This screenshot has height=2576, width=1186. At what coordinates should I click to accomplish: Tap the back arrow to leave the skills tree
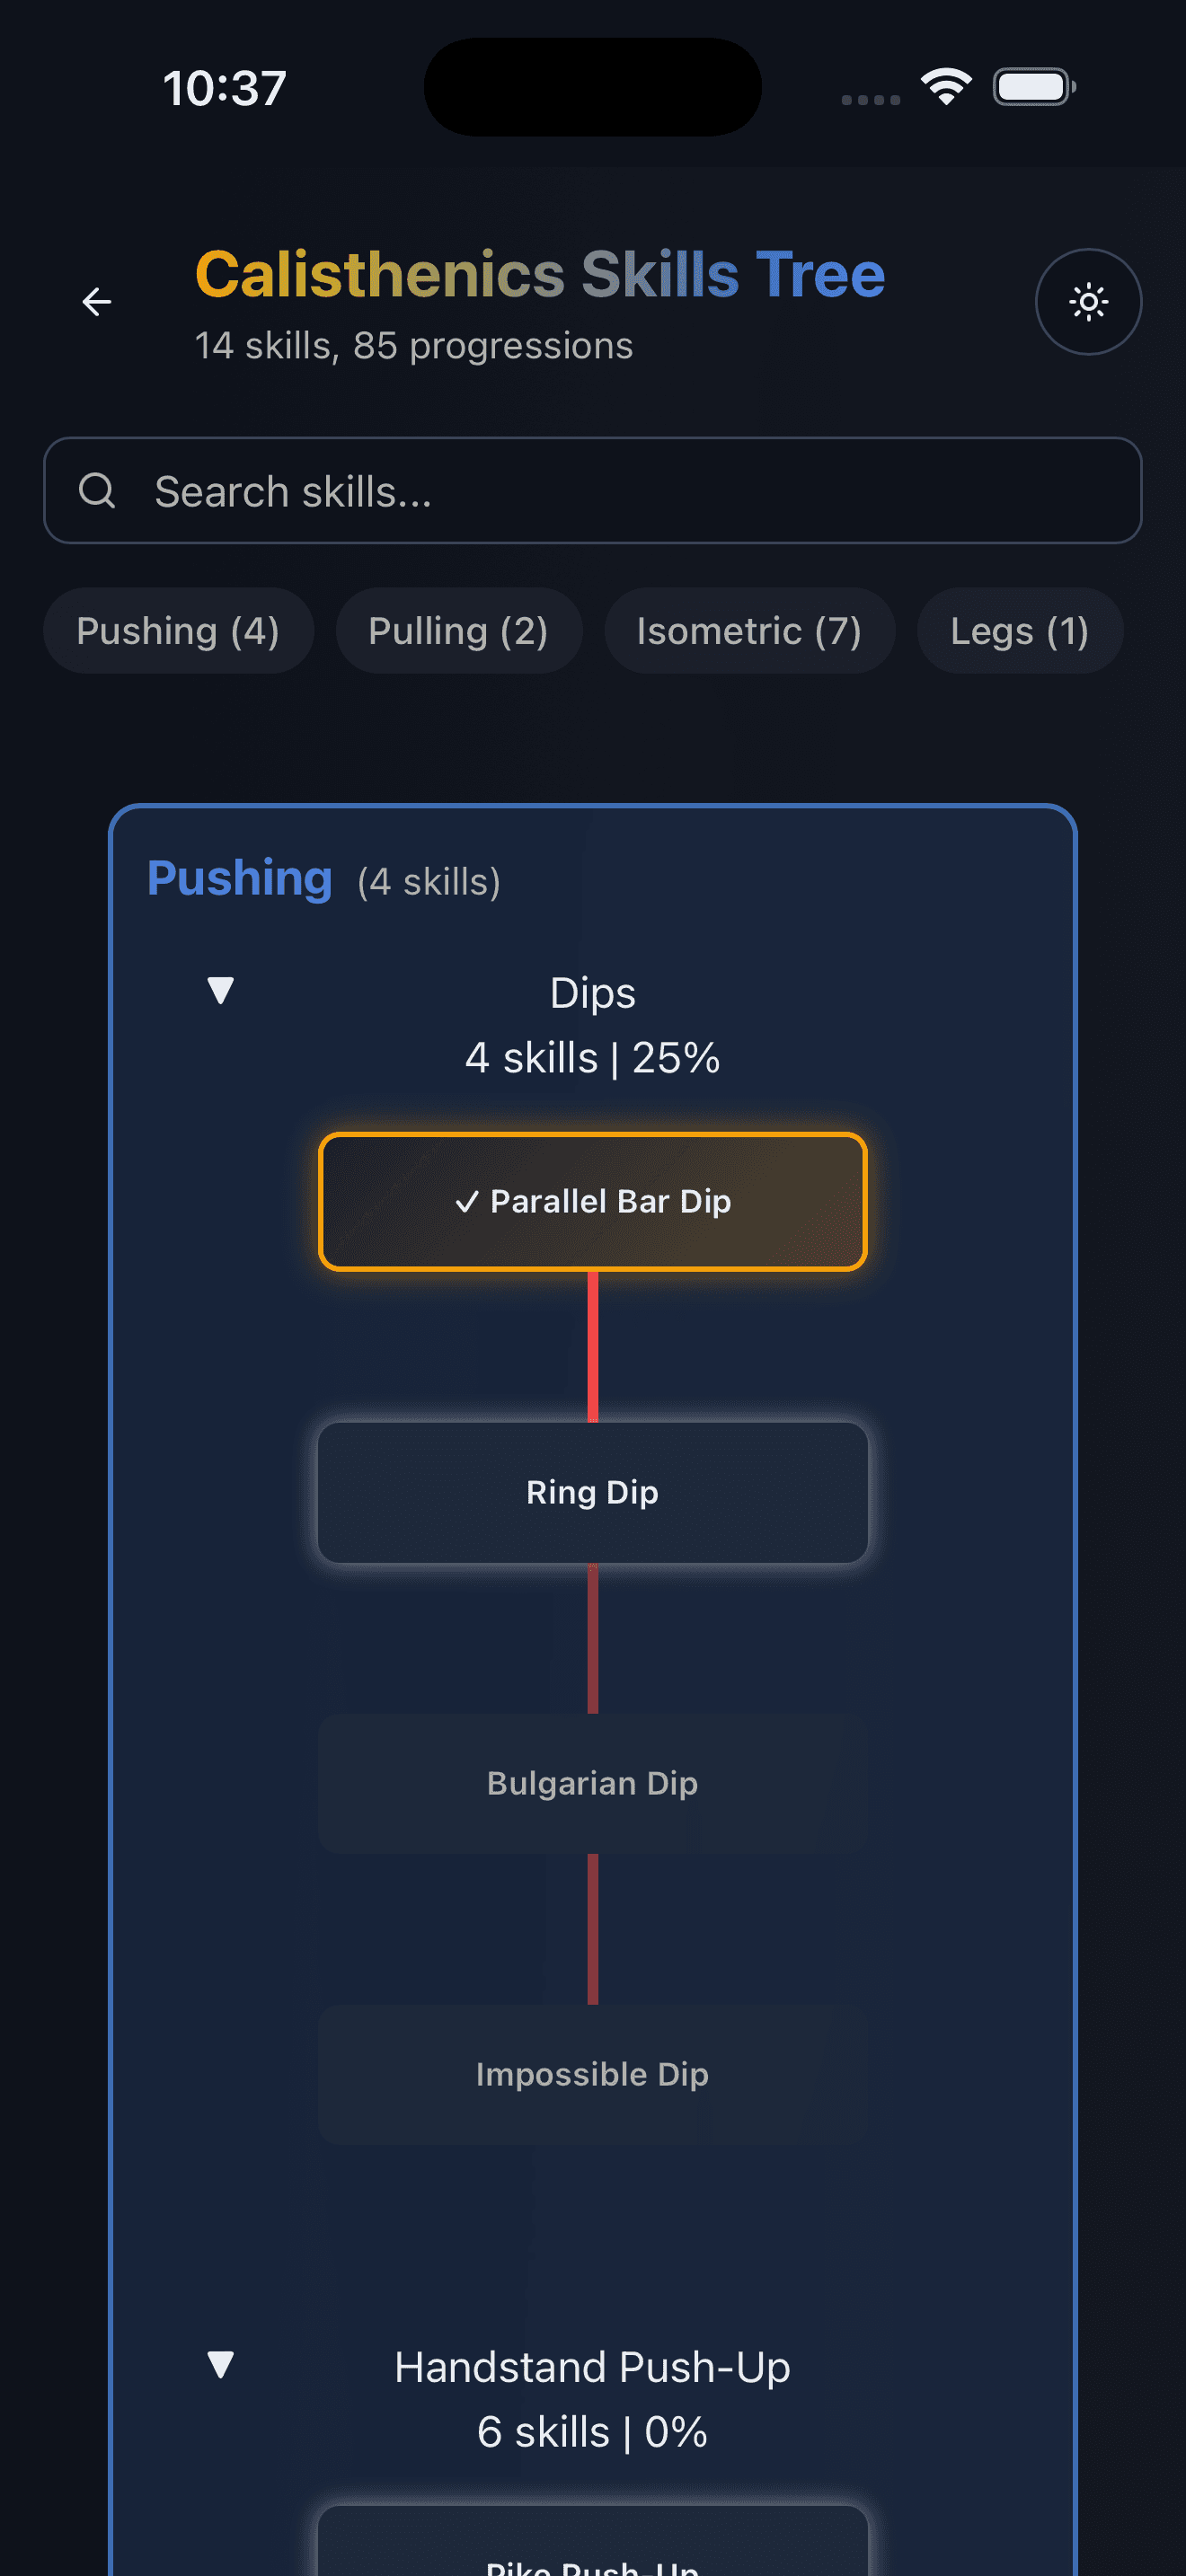pos(96,301)
